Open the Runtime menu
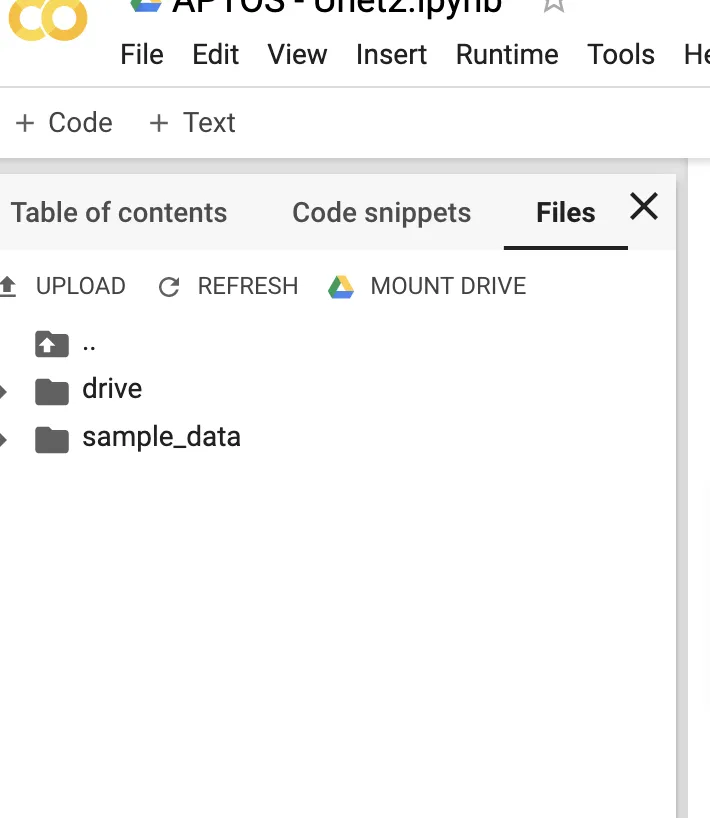Image resolution: width=710 pixels, height=818 pixels. coord(506,55)
